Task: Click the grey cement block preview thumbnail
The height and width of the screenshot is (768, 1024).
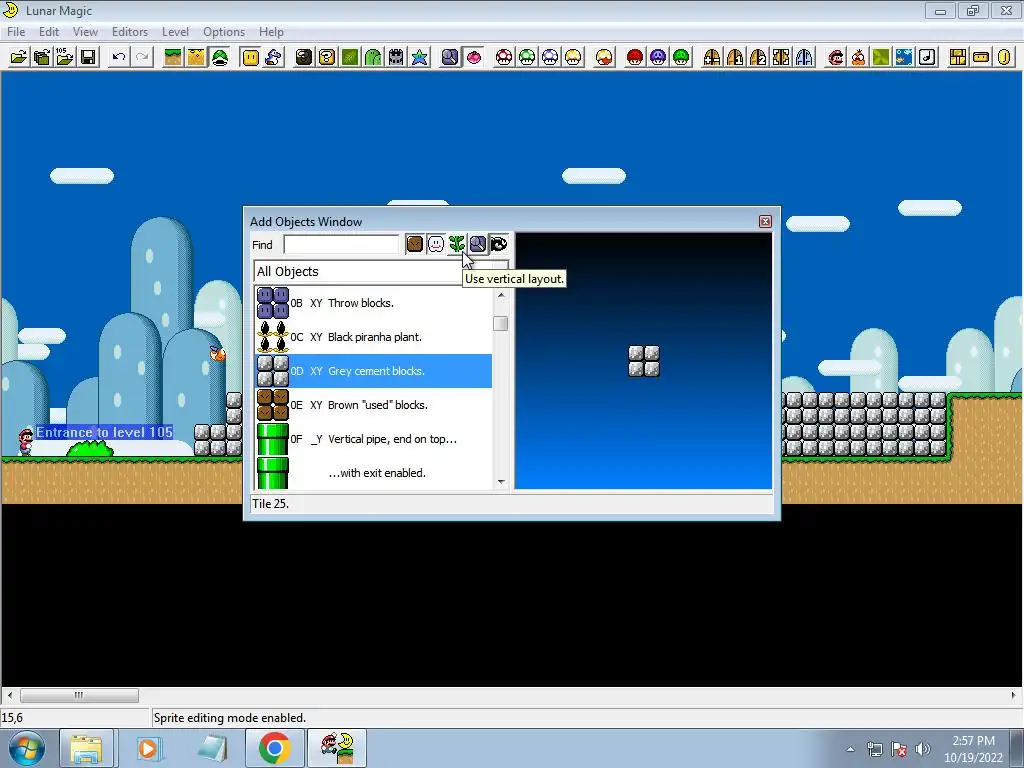Action: 644,361
